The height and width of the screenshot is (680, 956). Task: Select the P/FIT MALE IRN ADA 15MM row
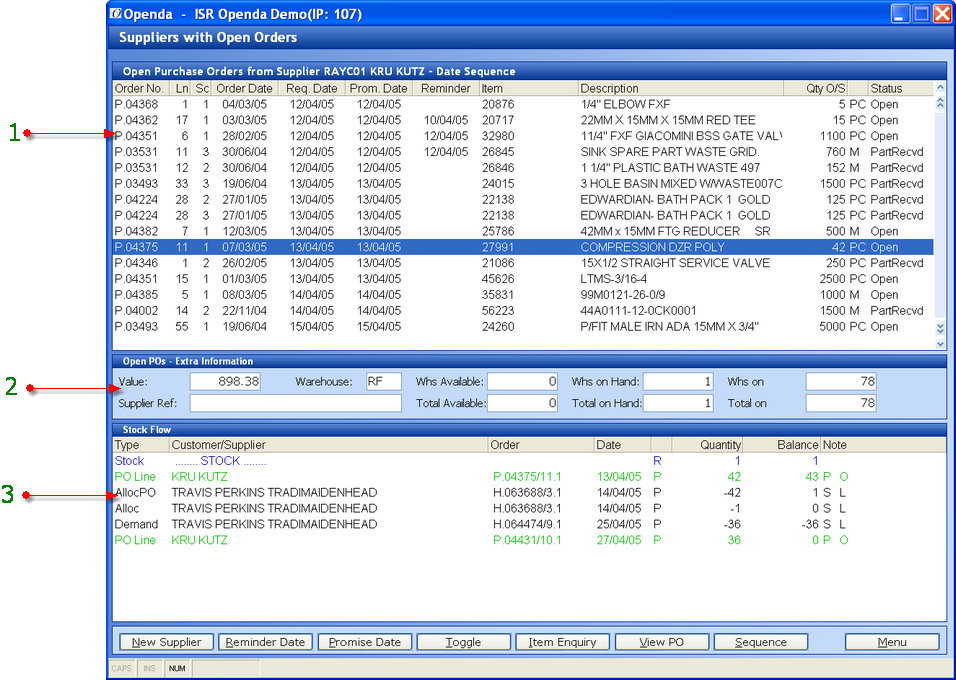click(523, 326)
